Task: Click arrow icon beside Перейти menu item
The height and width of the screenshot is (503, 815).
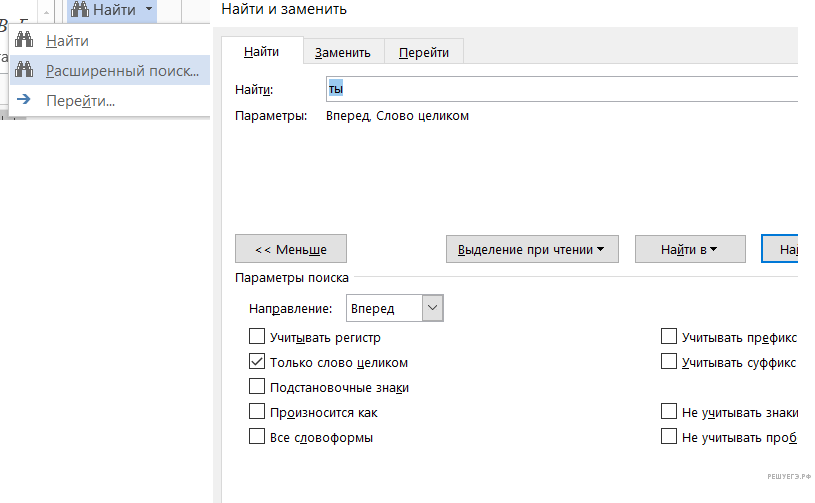Action: (25, 100)
